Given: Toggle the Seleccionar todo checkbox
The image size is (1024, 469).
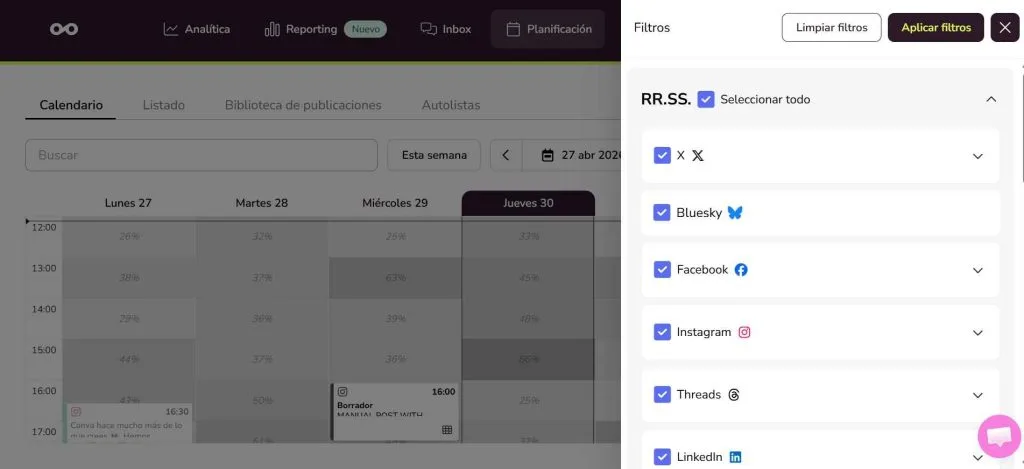Looking at the screenshot, I should pyautogui.click(x=705, y=99).
